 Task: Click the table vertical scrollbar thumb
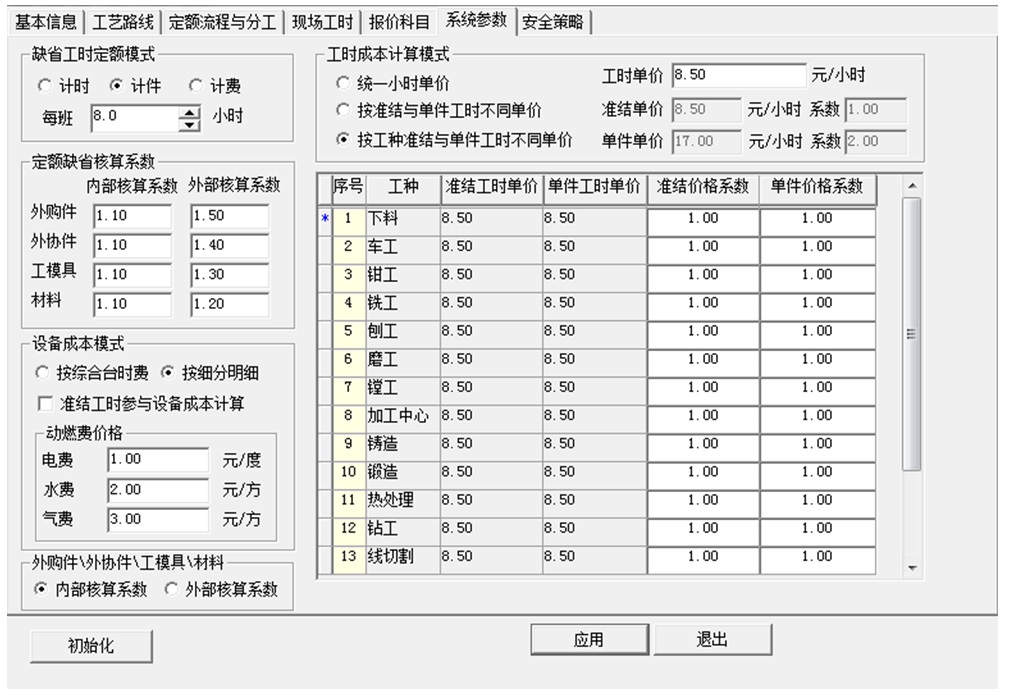click(x=912, y=333)
